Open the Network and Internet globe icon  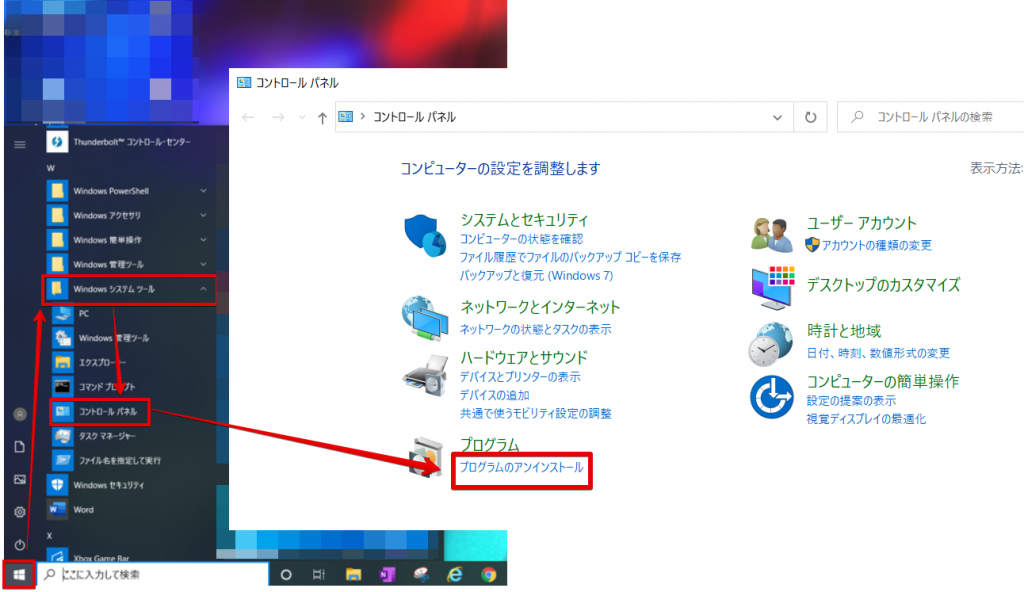click(425, 318)
